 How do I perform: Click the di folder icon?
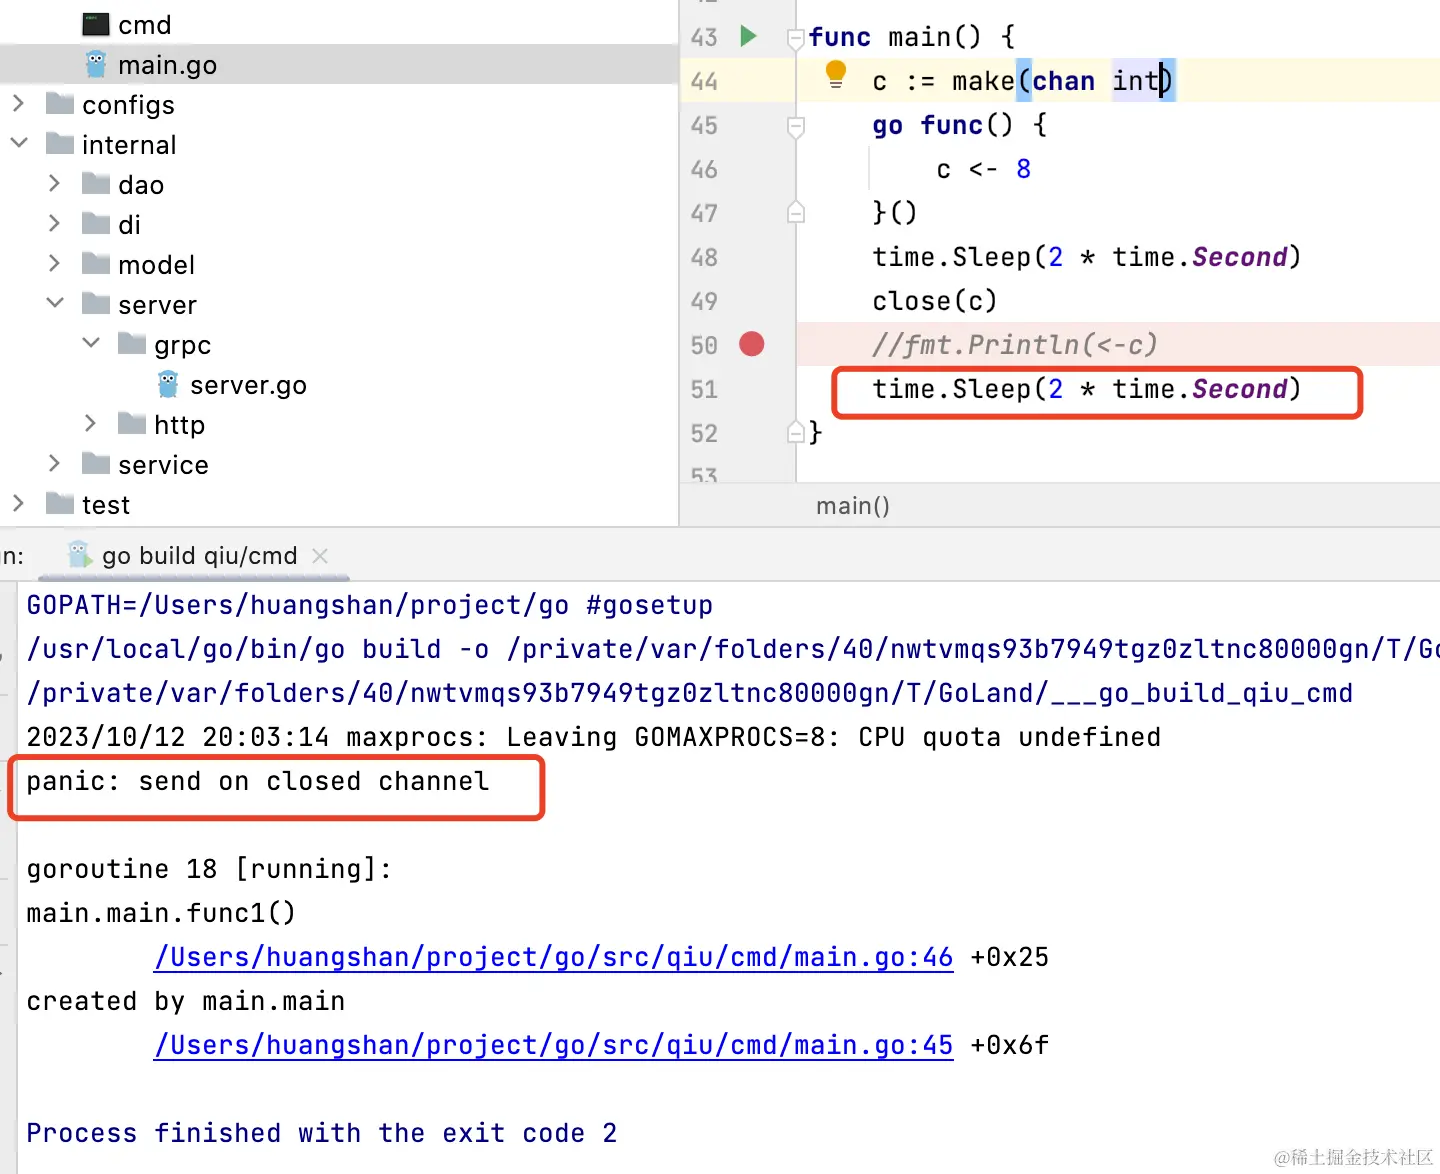point(96,223)
